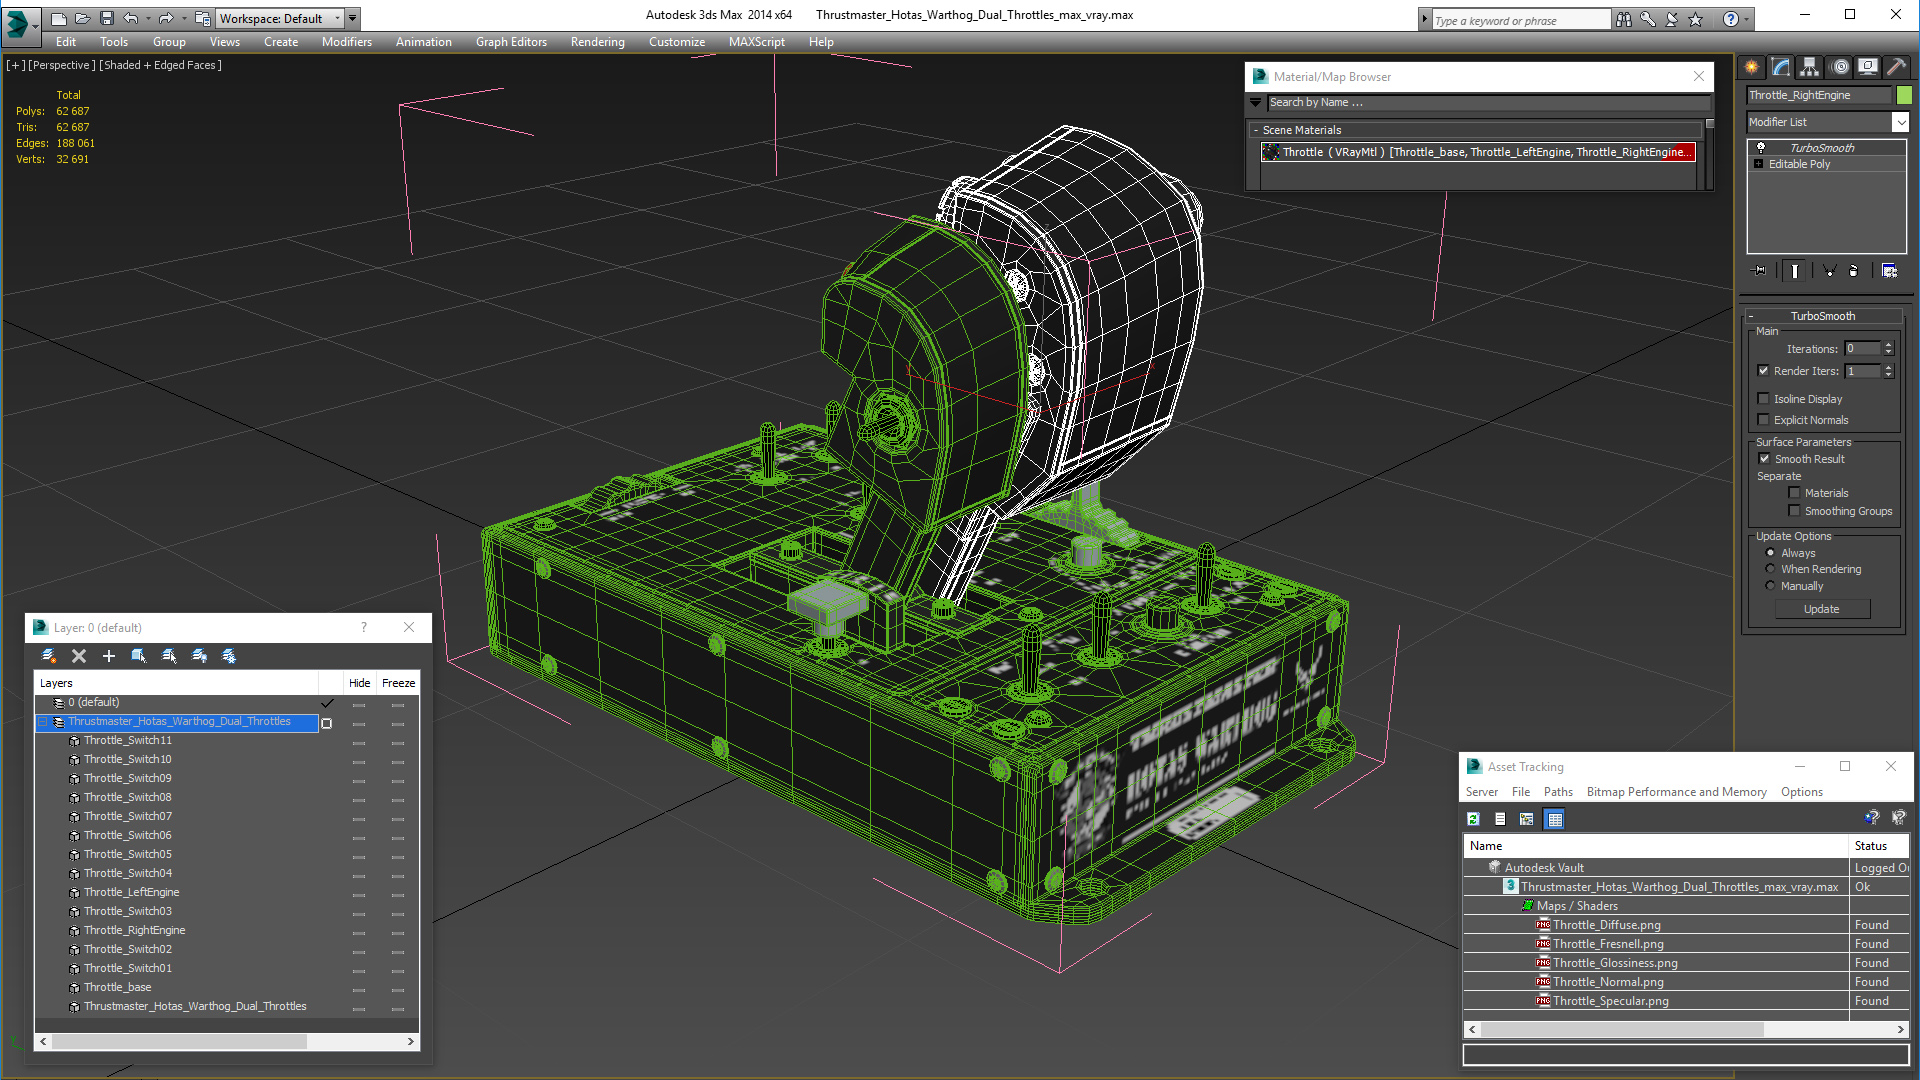Open the Rendering menu
1920x1080 pixels.
(x=598, y=42)
